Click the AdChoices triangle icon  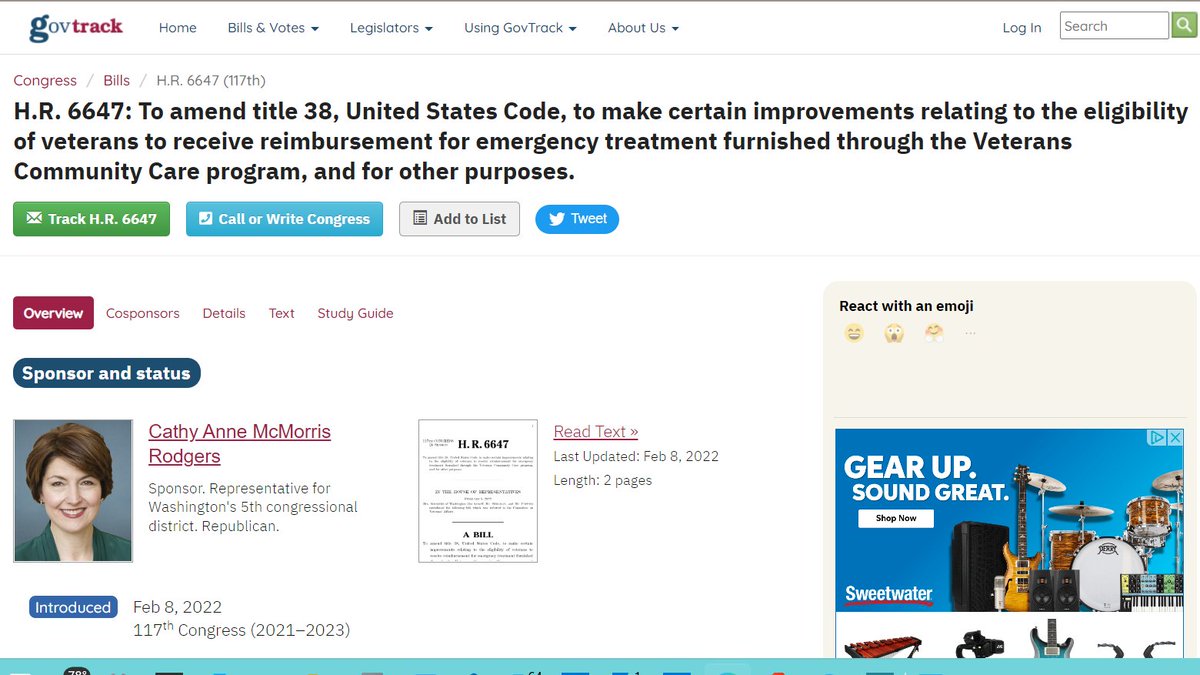pos(1157,437)
